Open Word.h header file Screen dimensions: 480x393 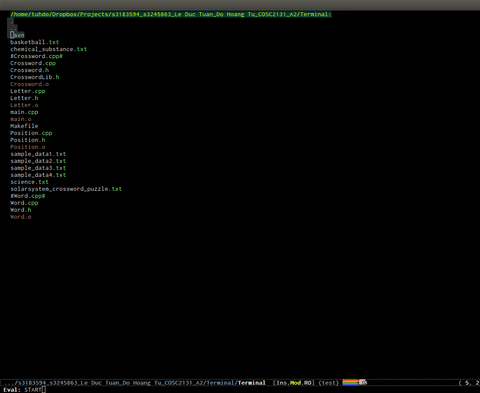(21, 210)
